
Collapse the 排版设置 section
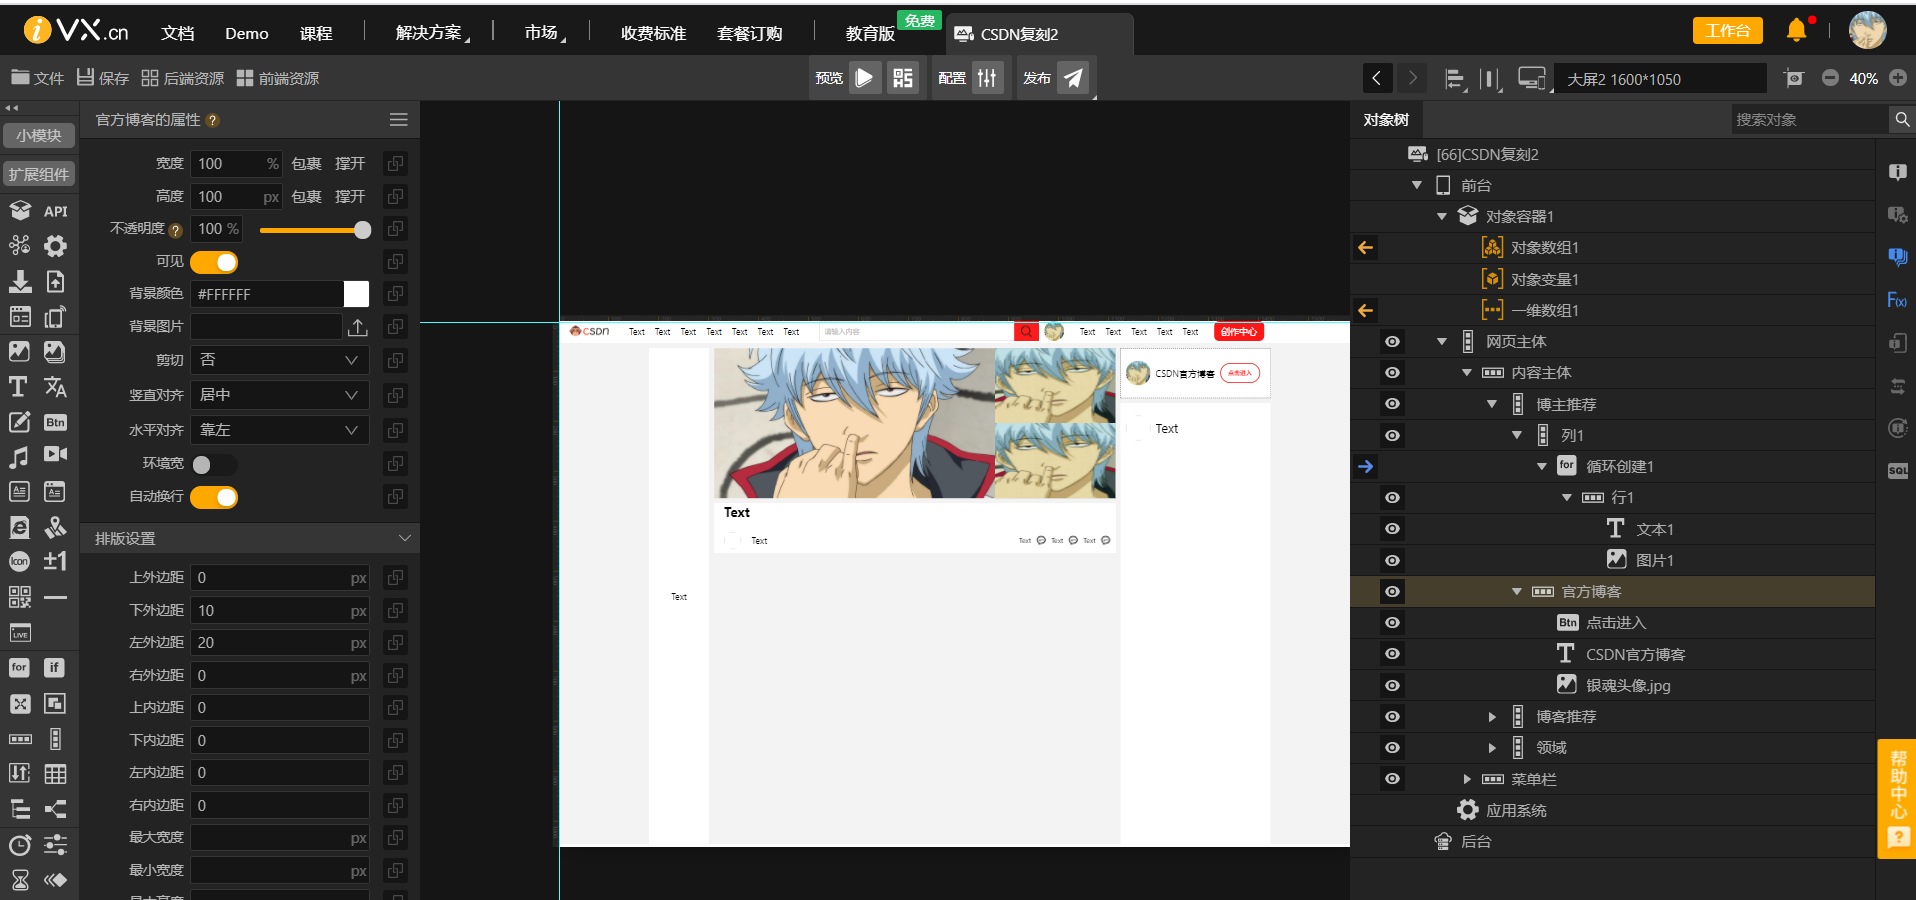[404, 538]
